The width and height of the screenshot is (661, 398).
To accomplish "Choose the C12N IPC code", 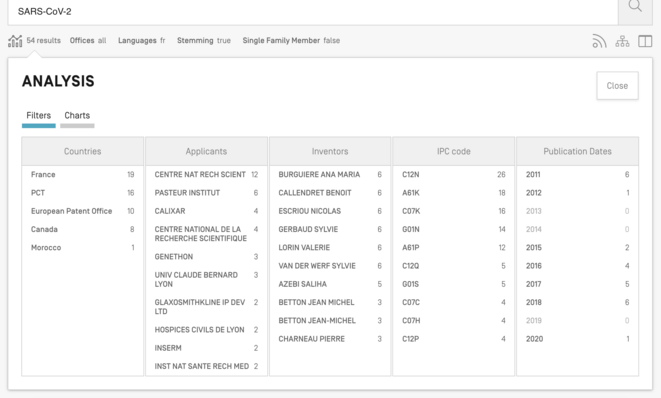I will 454,175.
